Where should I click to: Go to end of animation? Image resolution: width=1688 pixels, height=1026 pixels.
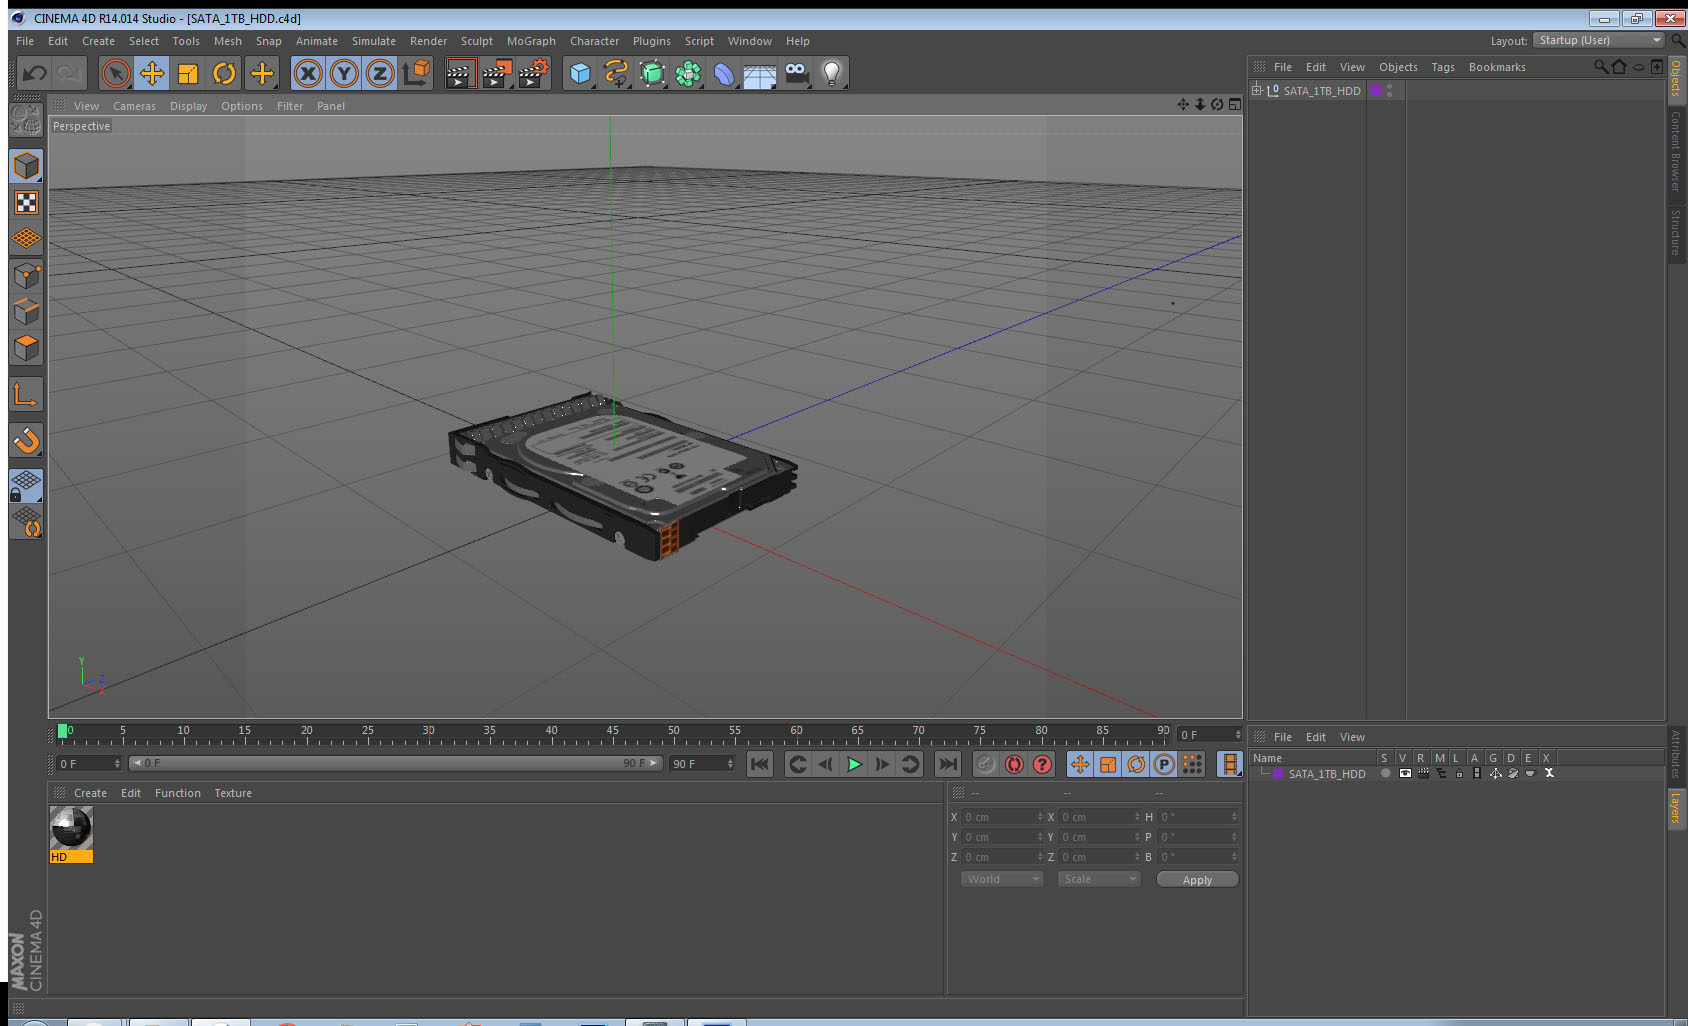[x=947, y=764]
